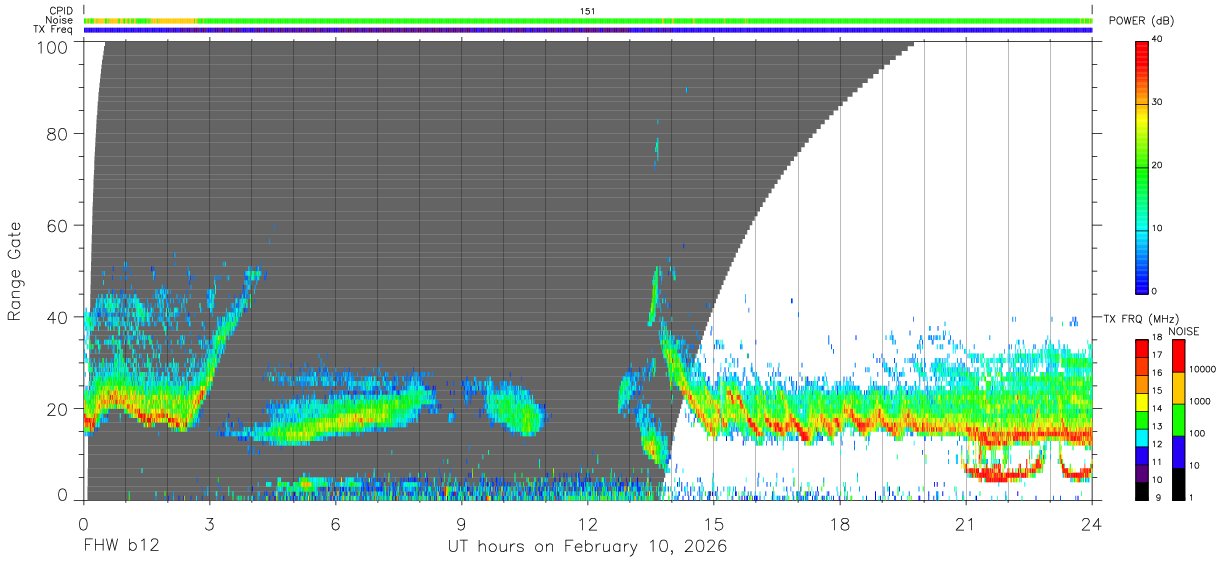The image size is (1228, 567).
Task: Click the Noise strip above the plot
Action: click(588, 20)
